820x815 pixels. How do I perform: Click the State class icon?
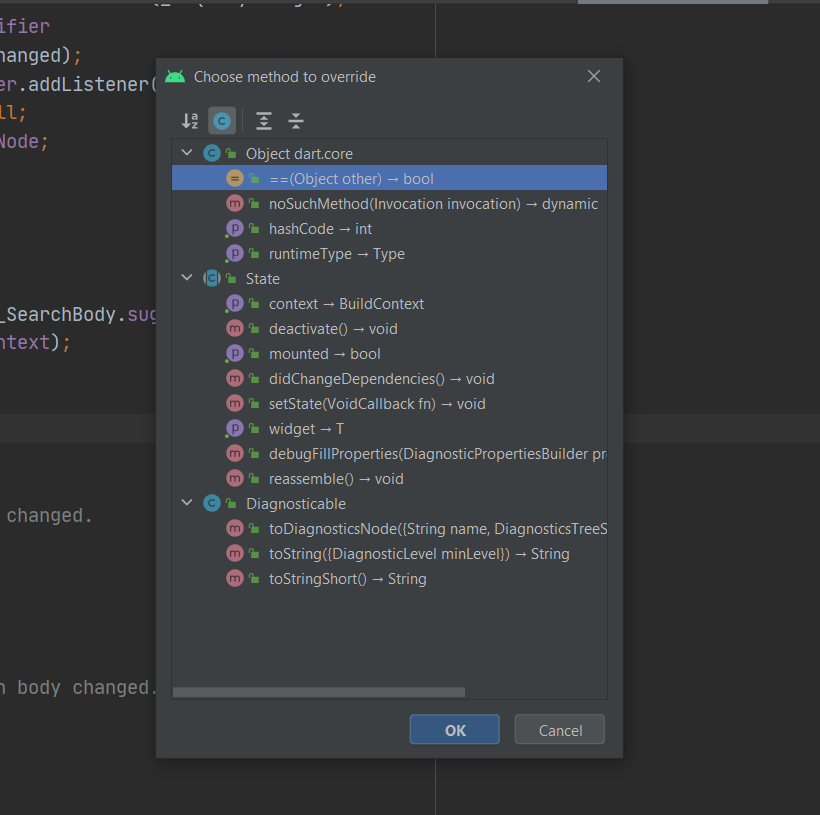211,278
